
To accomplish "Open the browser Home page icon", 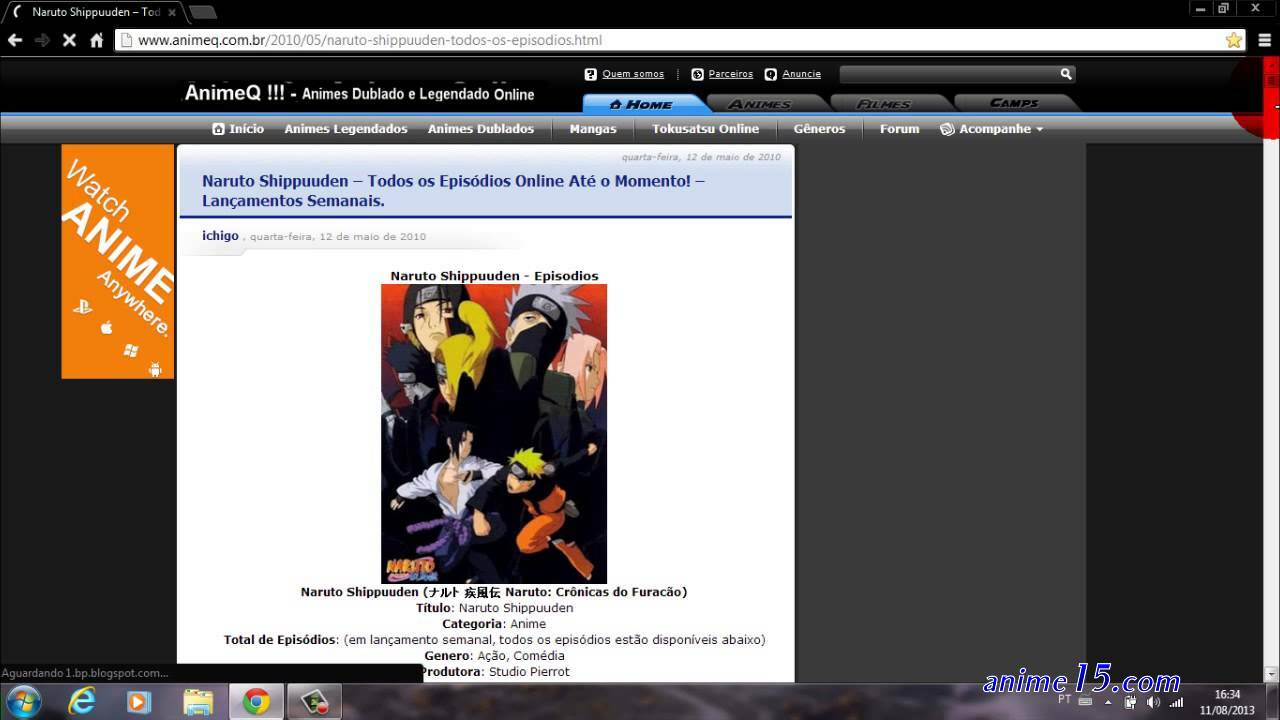I will [96, 40].
